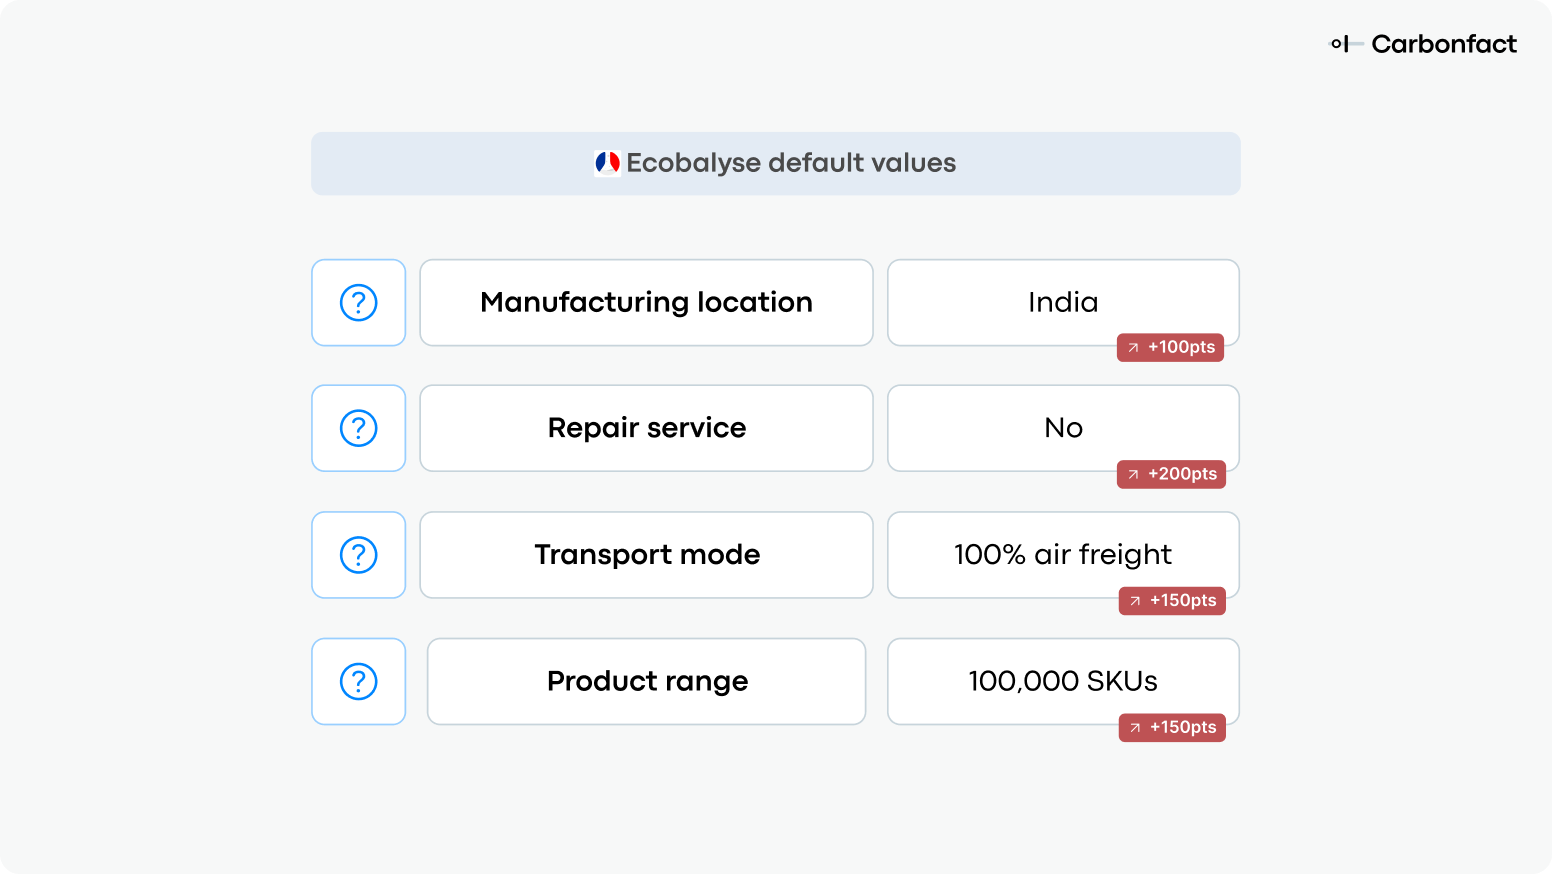Click the 100% air freight value
The width and height of the screenshot is (1552, 874).
(x=1063, y=555)
